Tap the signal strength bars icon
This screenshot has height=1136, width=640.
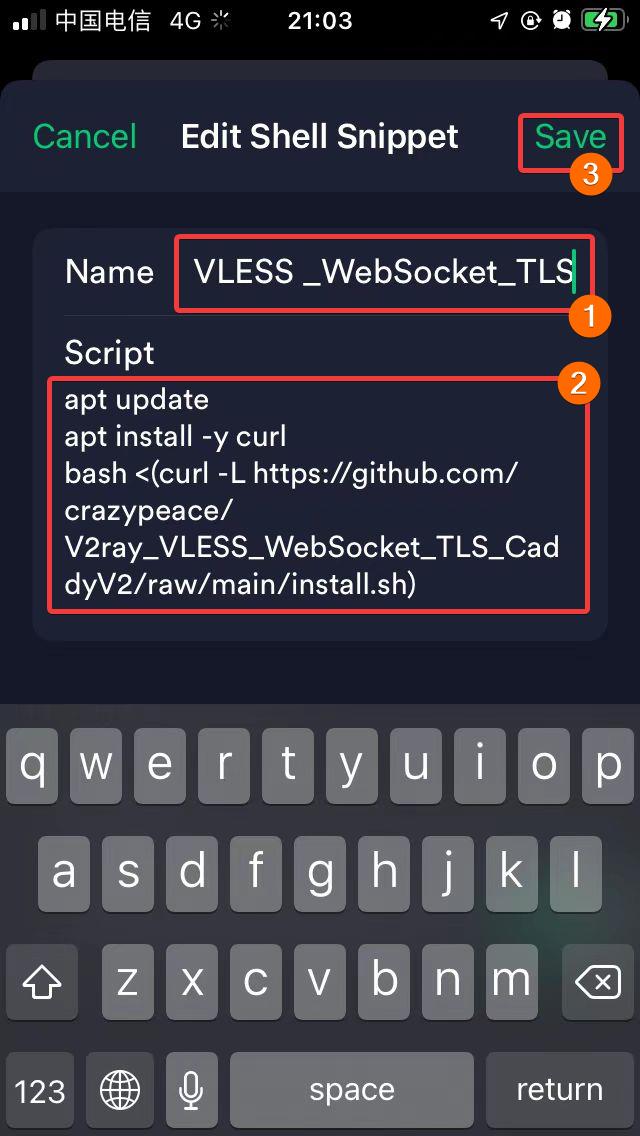click(x=30, y=21)
